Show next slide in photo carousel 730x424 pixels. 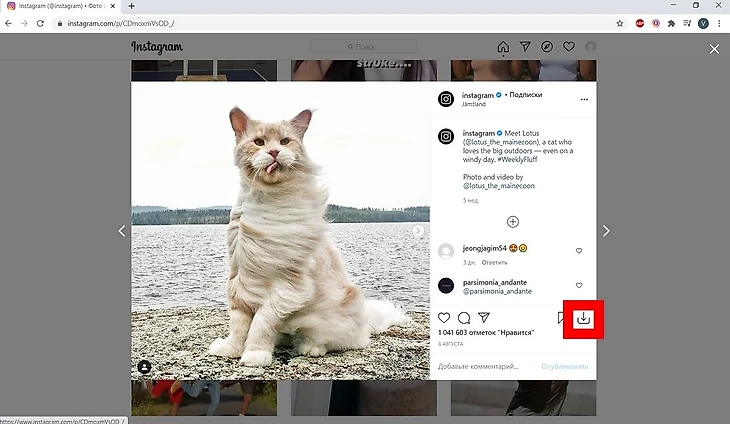coord(418,230)
